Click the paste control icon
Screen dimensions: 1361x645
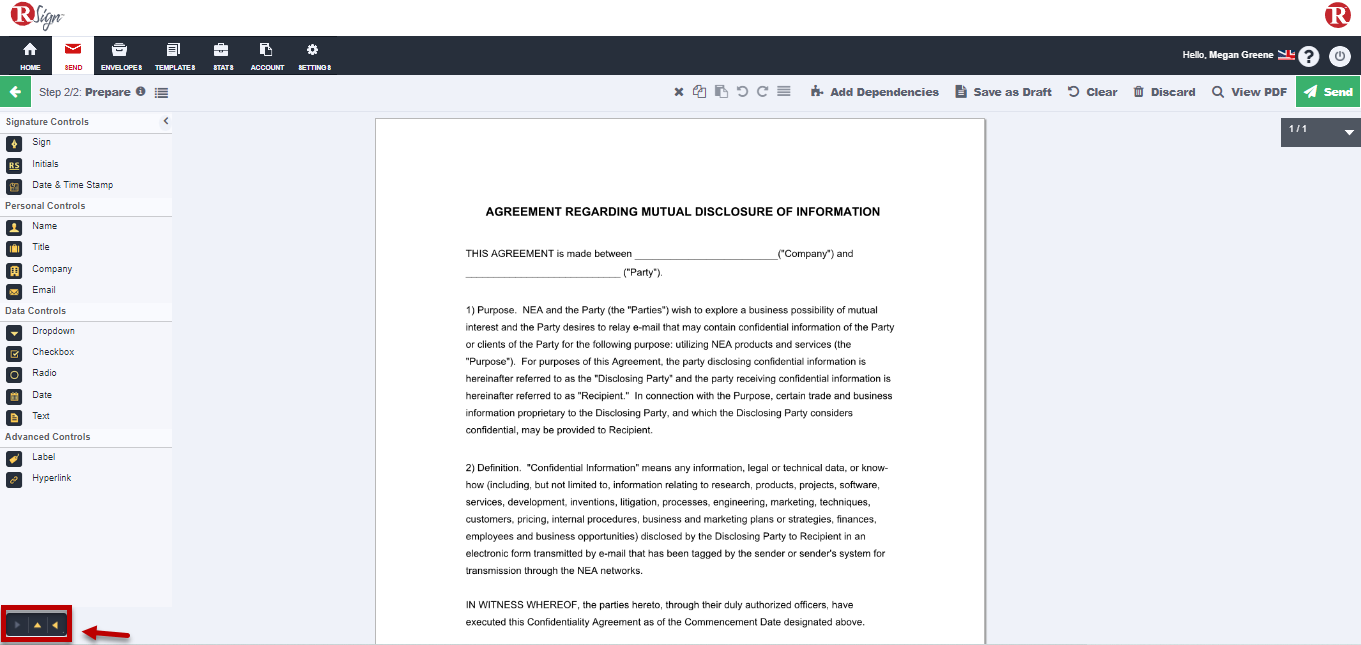click(x=721, y=92)
